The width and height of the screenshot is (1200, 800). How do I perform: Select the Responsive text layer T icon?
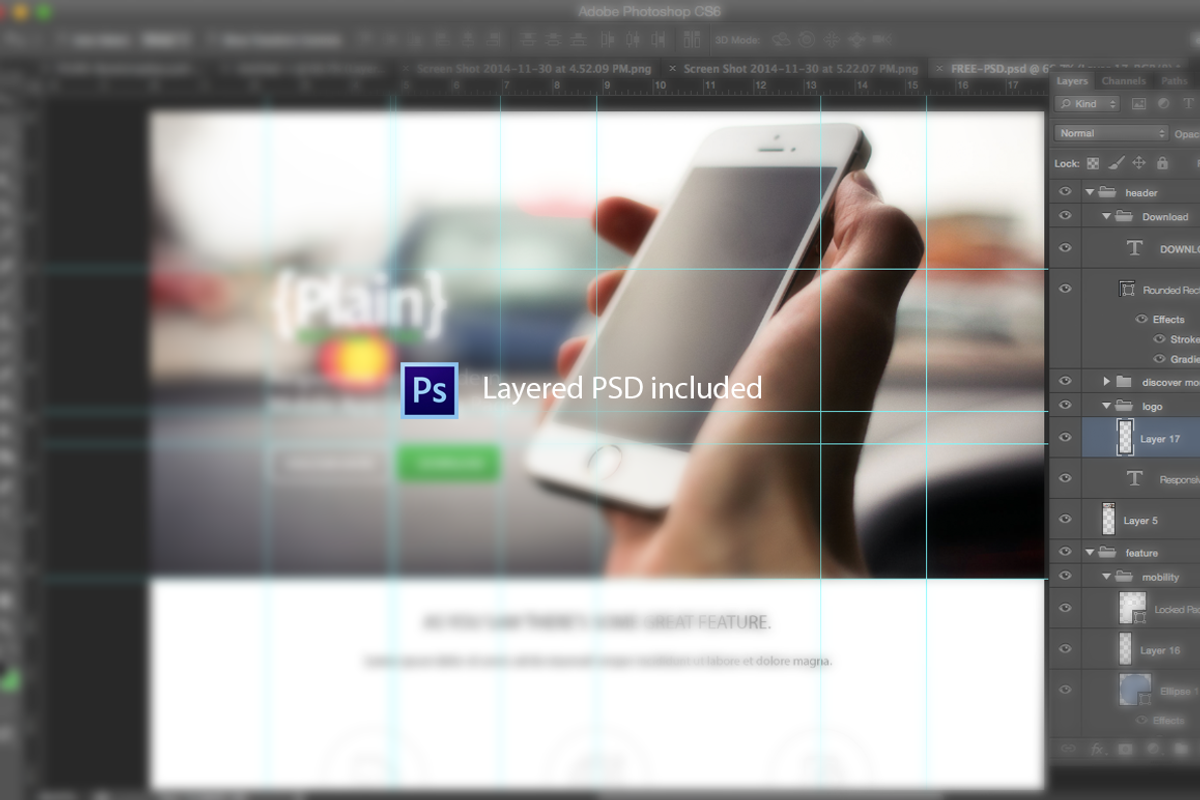tap(1134, 479)
